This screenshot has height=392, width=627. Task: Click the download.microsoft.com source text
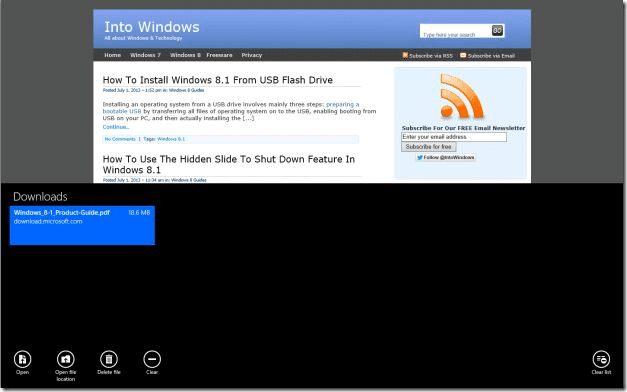tap(48, 221)
